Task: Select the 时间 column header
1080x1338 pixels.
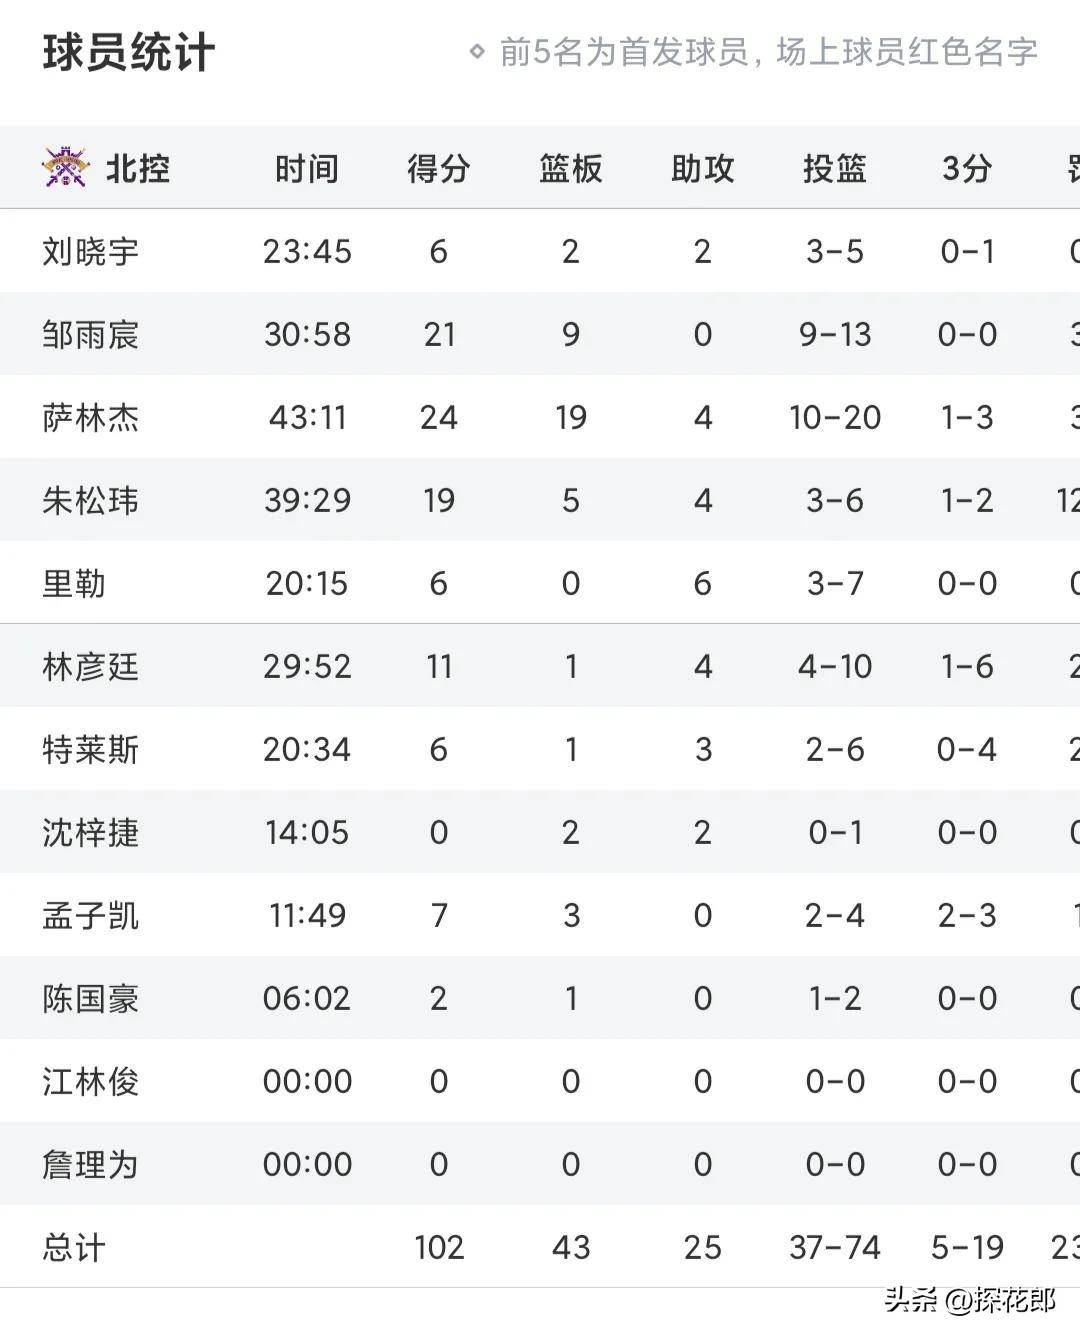Action: coord(307,168)
